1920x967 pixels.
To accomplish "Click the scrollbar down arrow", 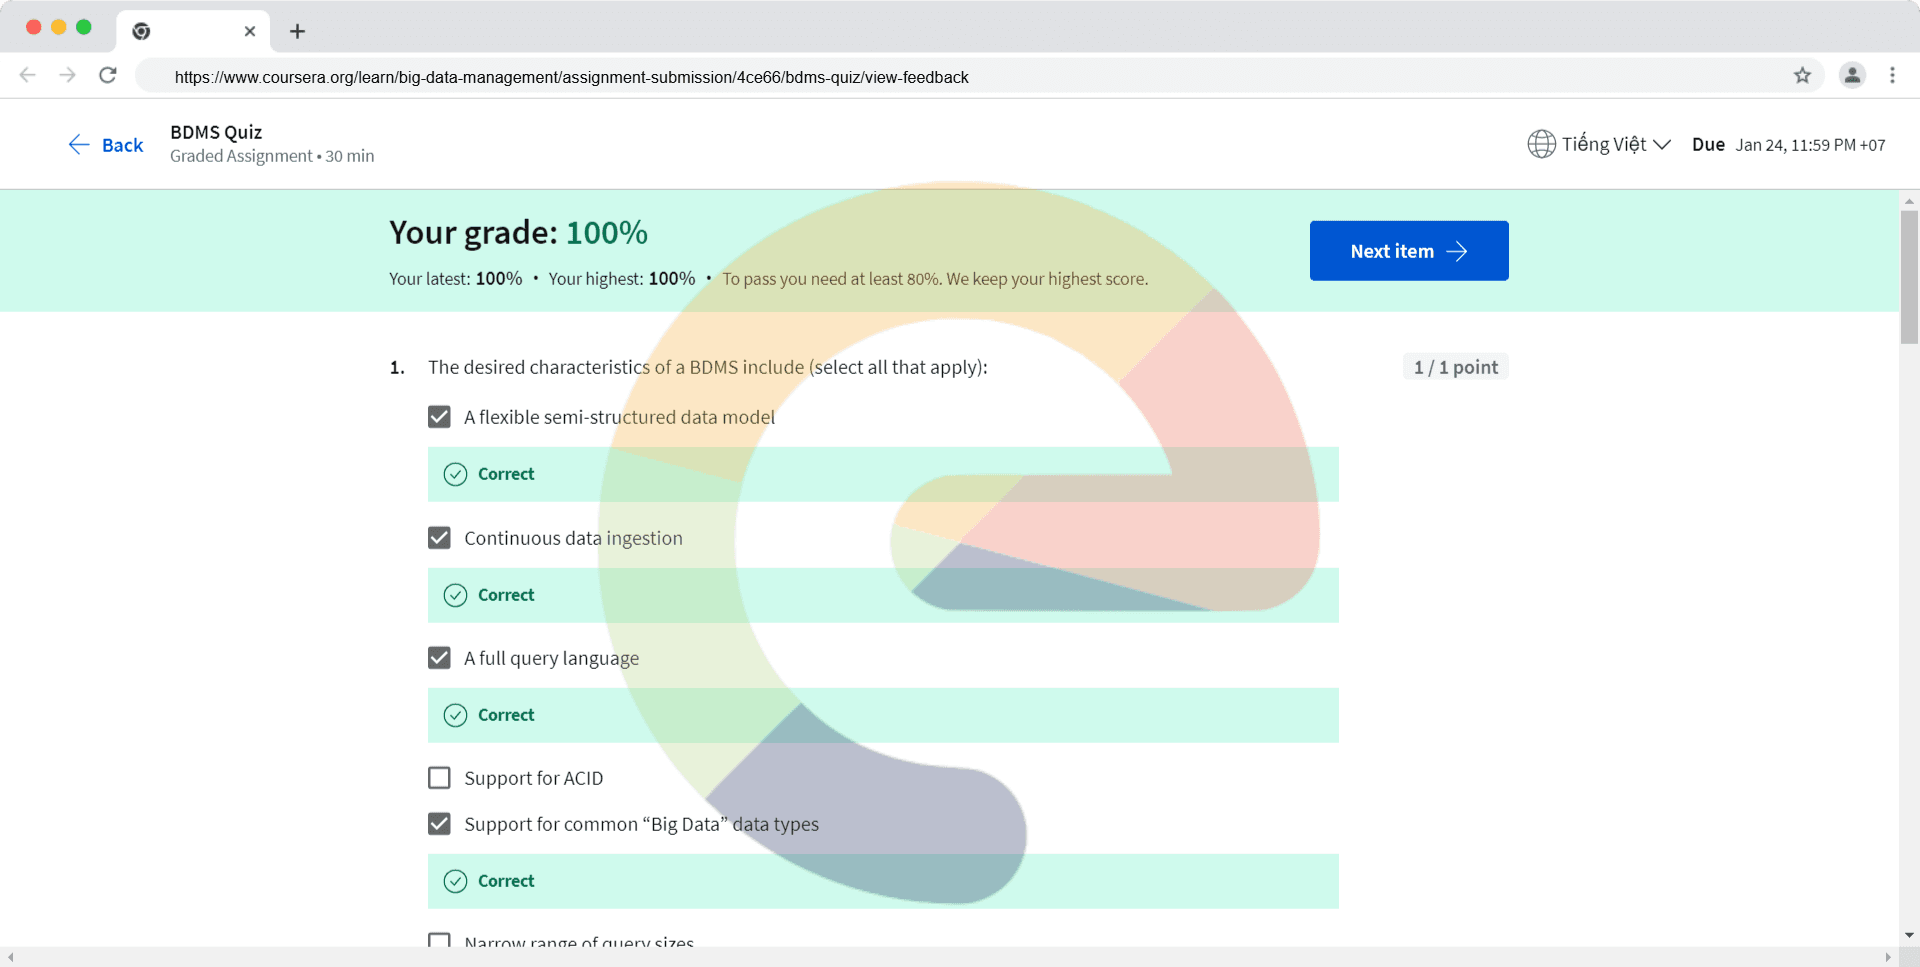I will tap(1909, 936).
